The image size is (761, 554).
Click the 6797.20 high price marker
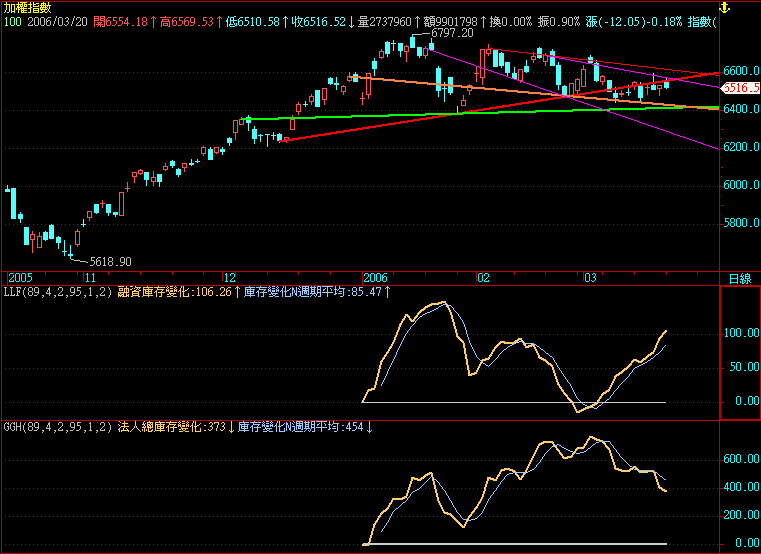pyautogui.click(x=451, y=33)
